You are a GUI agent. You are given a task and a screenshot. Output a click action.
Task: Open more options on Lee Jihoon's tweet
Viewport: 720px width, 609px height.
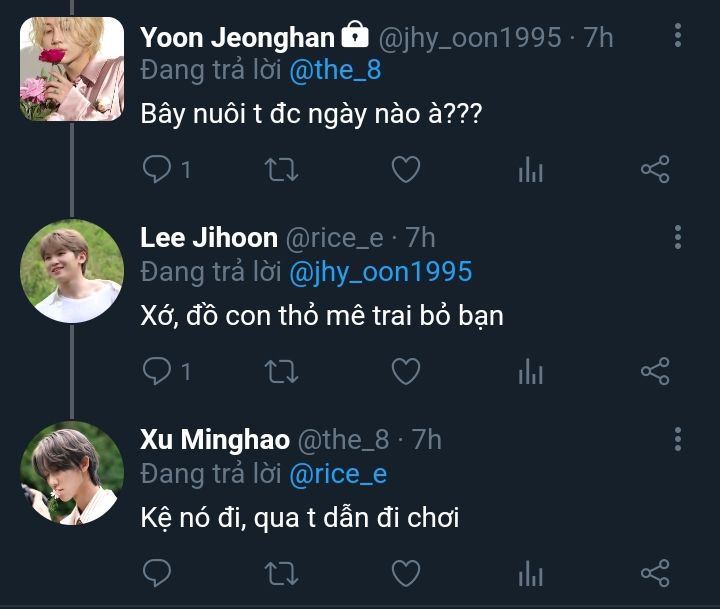678,237
